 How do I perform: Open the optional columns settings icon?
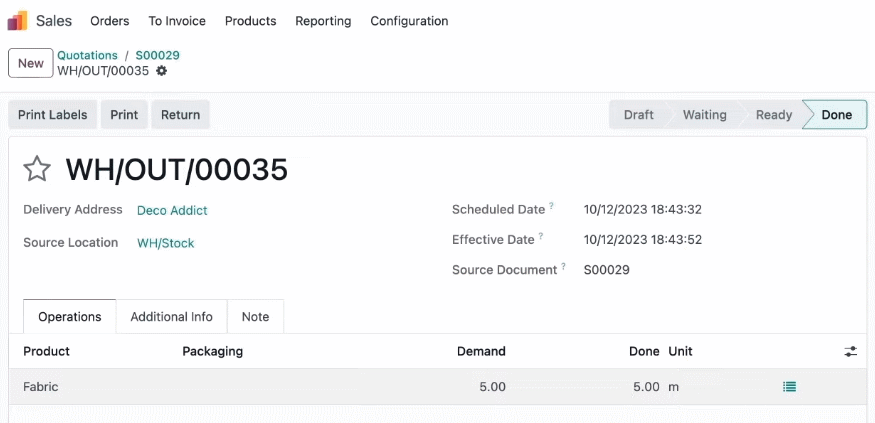click(850, 352)
